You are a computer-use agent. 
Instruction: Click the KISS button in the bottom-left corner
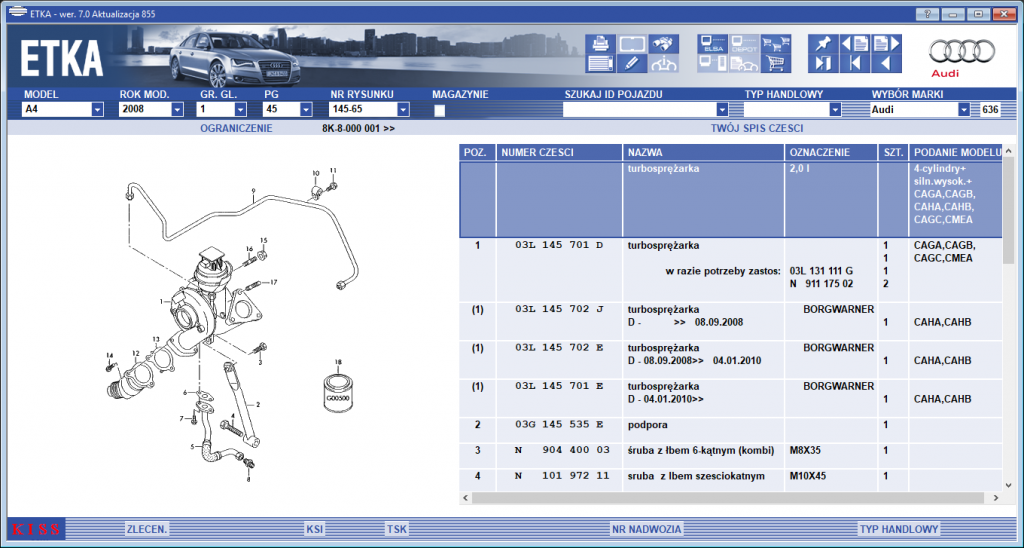pyautogui.click(x=37, y=529)
